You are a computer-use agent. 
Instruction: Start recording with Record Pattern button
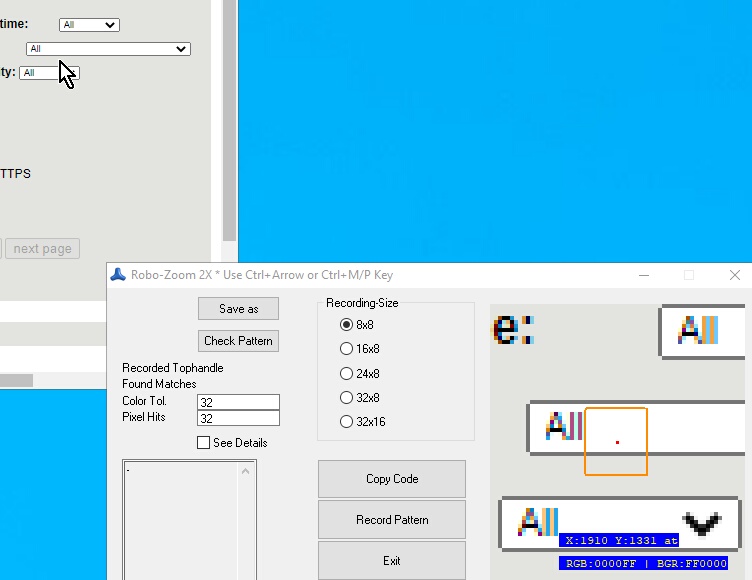[392, 520]
